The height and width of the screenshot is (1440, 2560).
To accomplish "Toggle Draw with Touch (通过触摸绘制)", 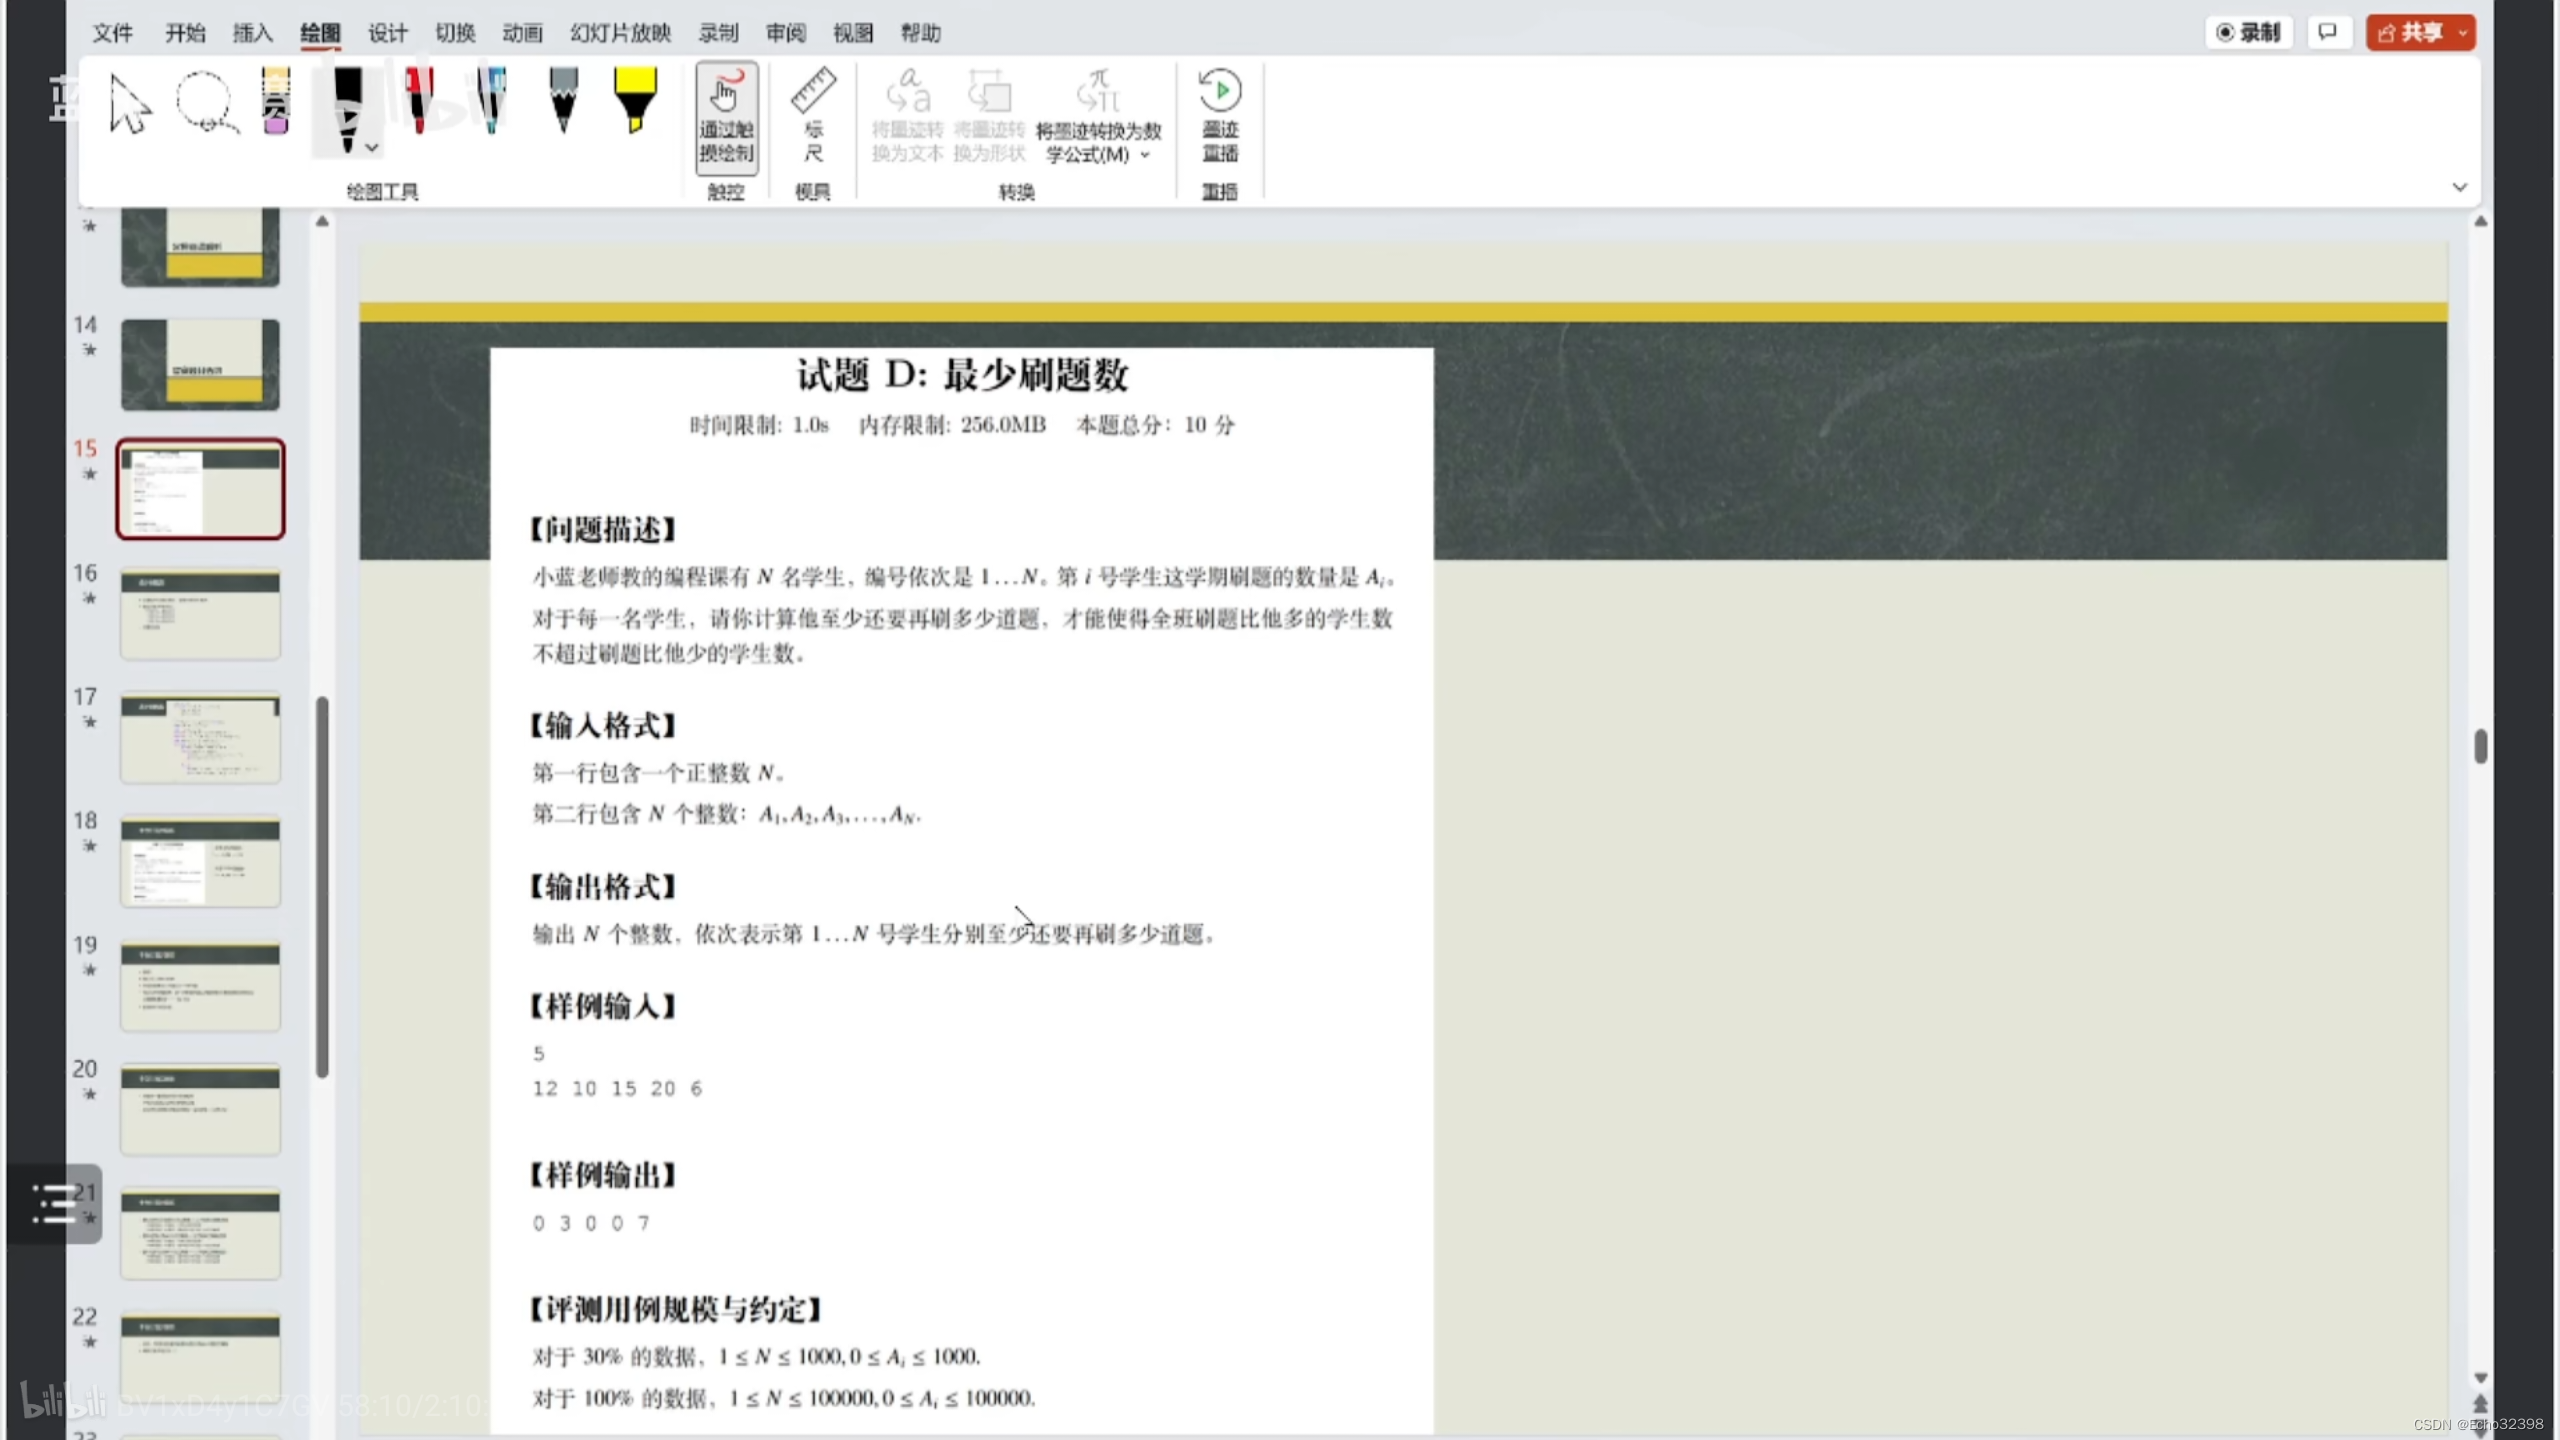I will pyautogui.click(x=727, y=117).
